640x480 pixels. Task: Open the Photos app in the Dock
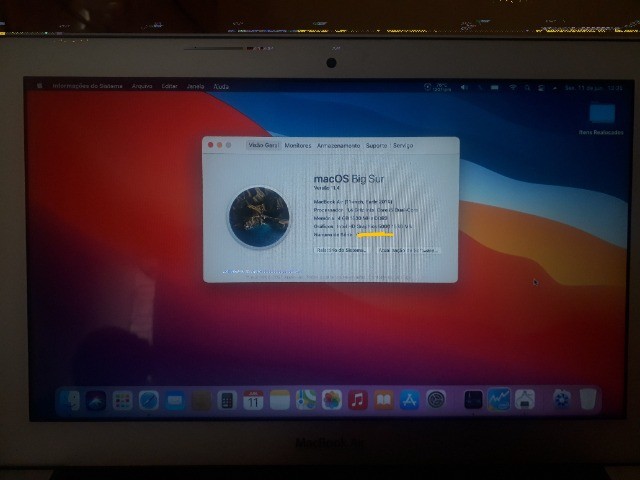(332, 400)
